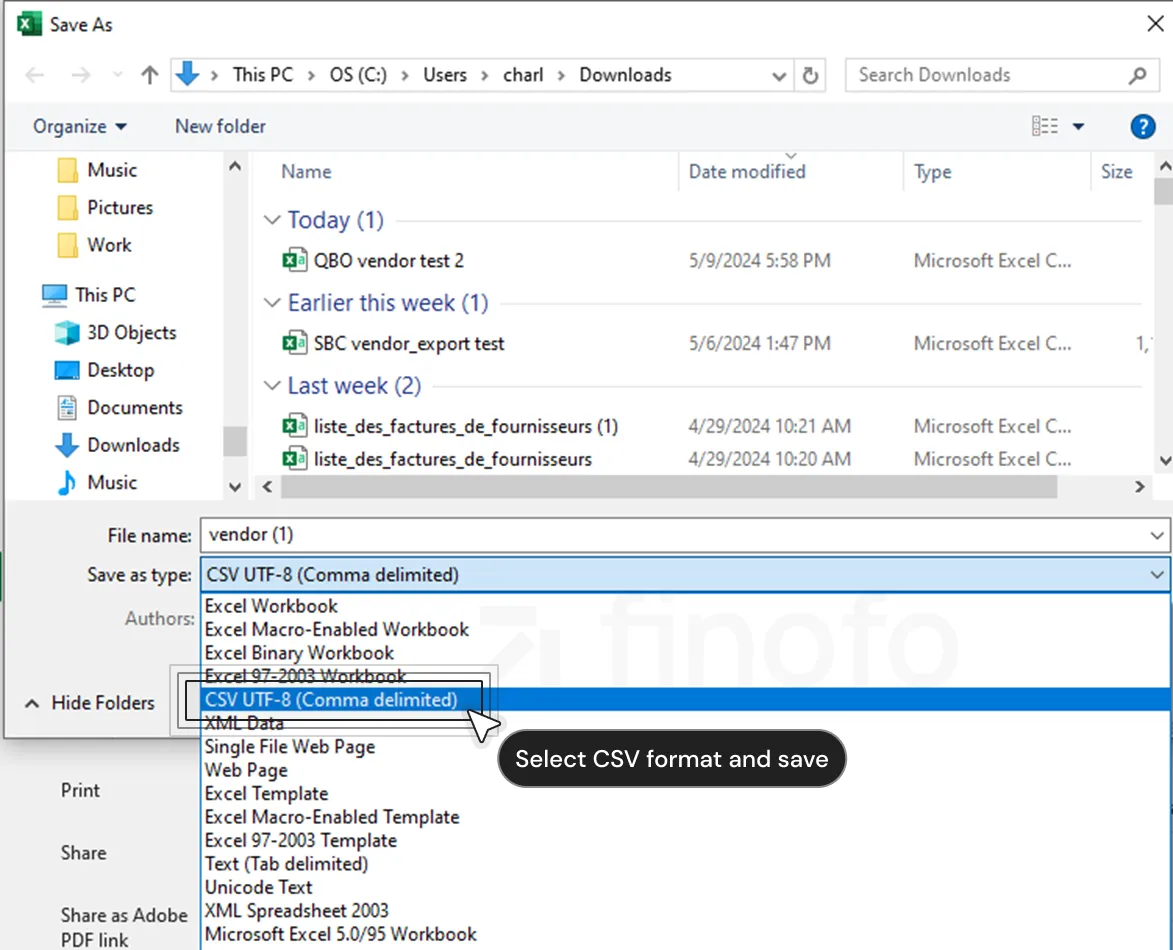This screenshot has width=1173, height=950.
Task: Click the Downloads arrow icon in sidebar
Action: (67, 445)
